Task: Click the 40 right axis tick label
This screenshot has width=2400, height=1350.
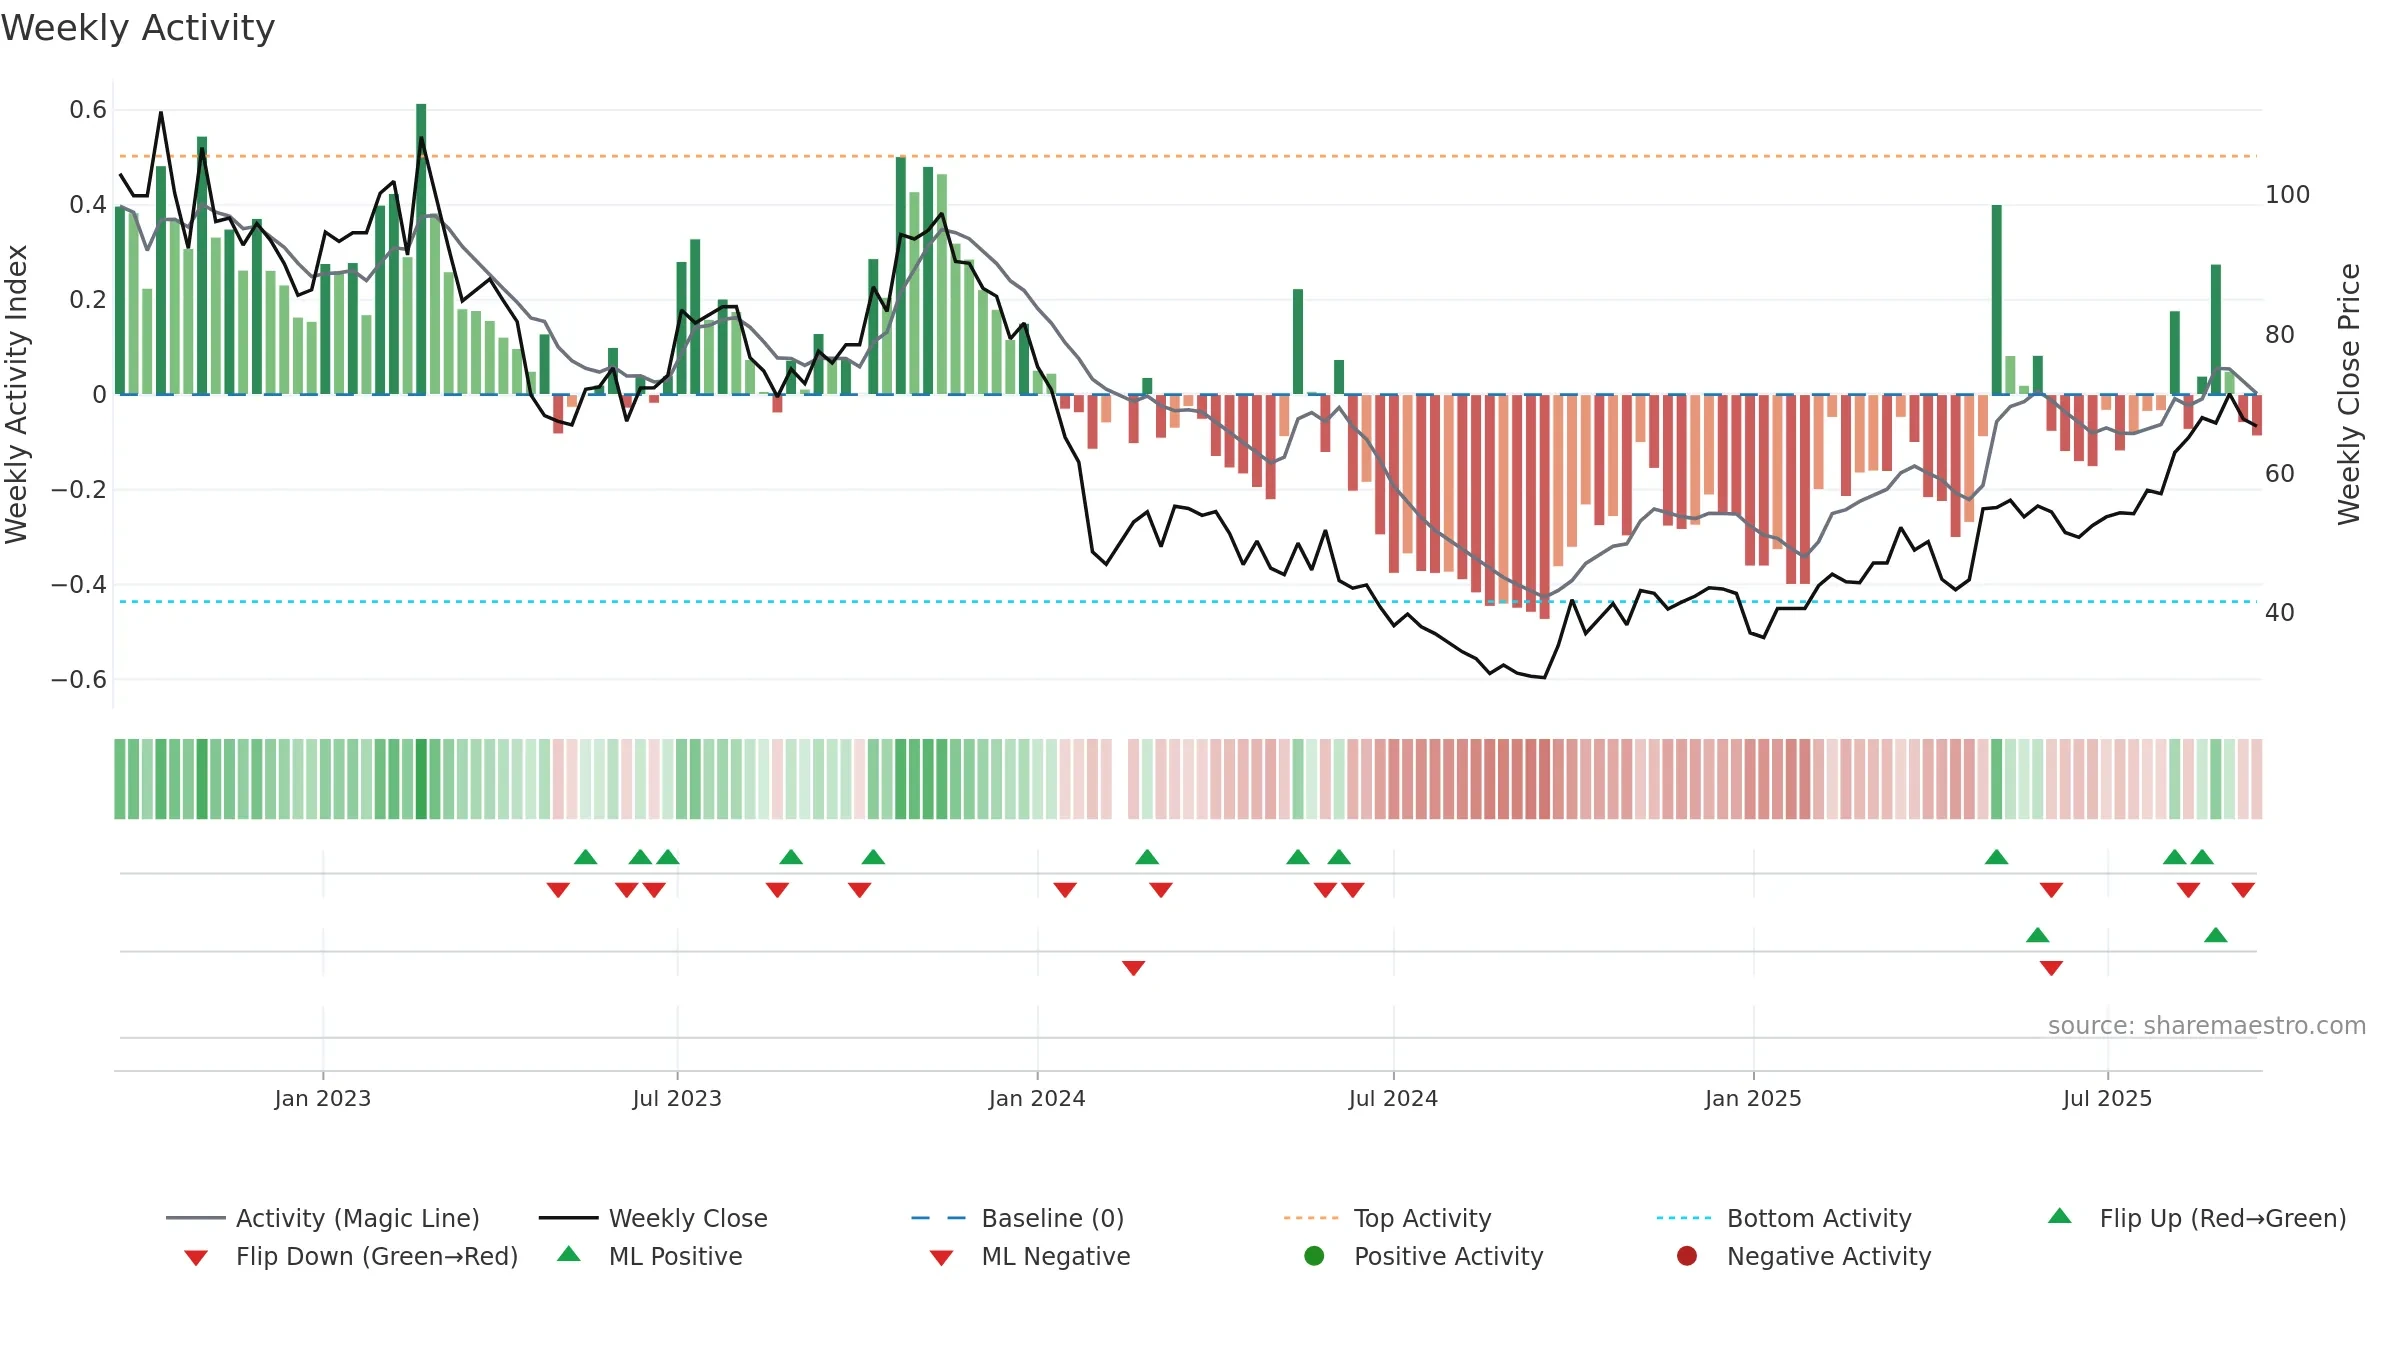Action: click(2279, 613)
